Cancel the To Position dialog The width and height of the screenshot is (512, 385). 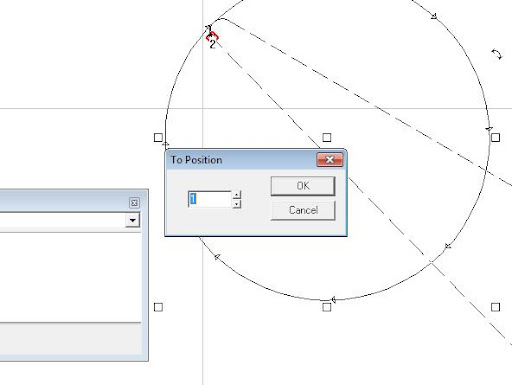[303, 210]
